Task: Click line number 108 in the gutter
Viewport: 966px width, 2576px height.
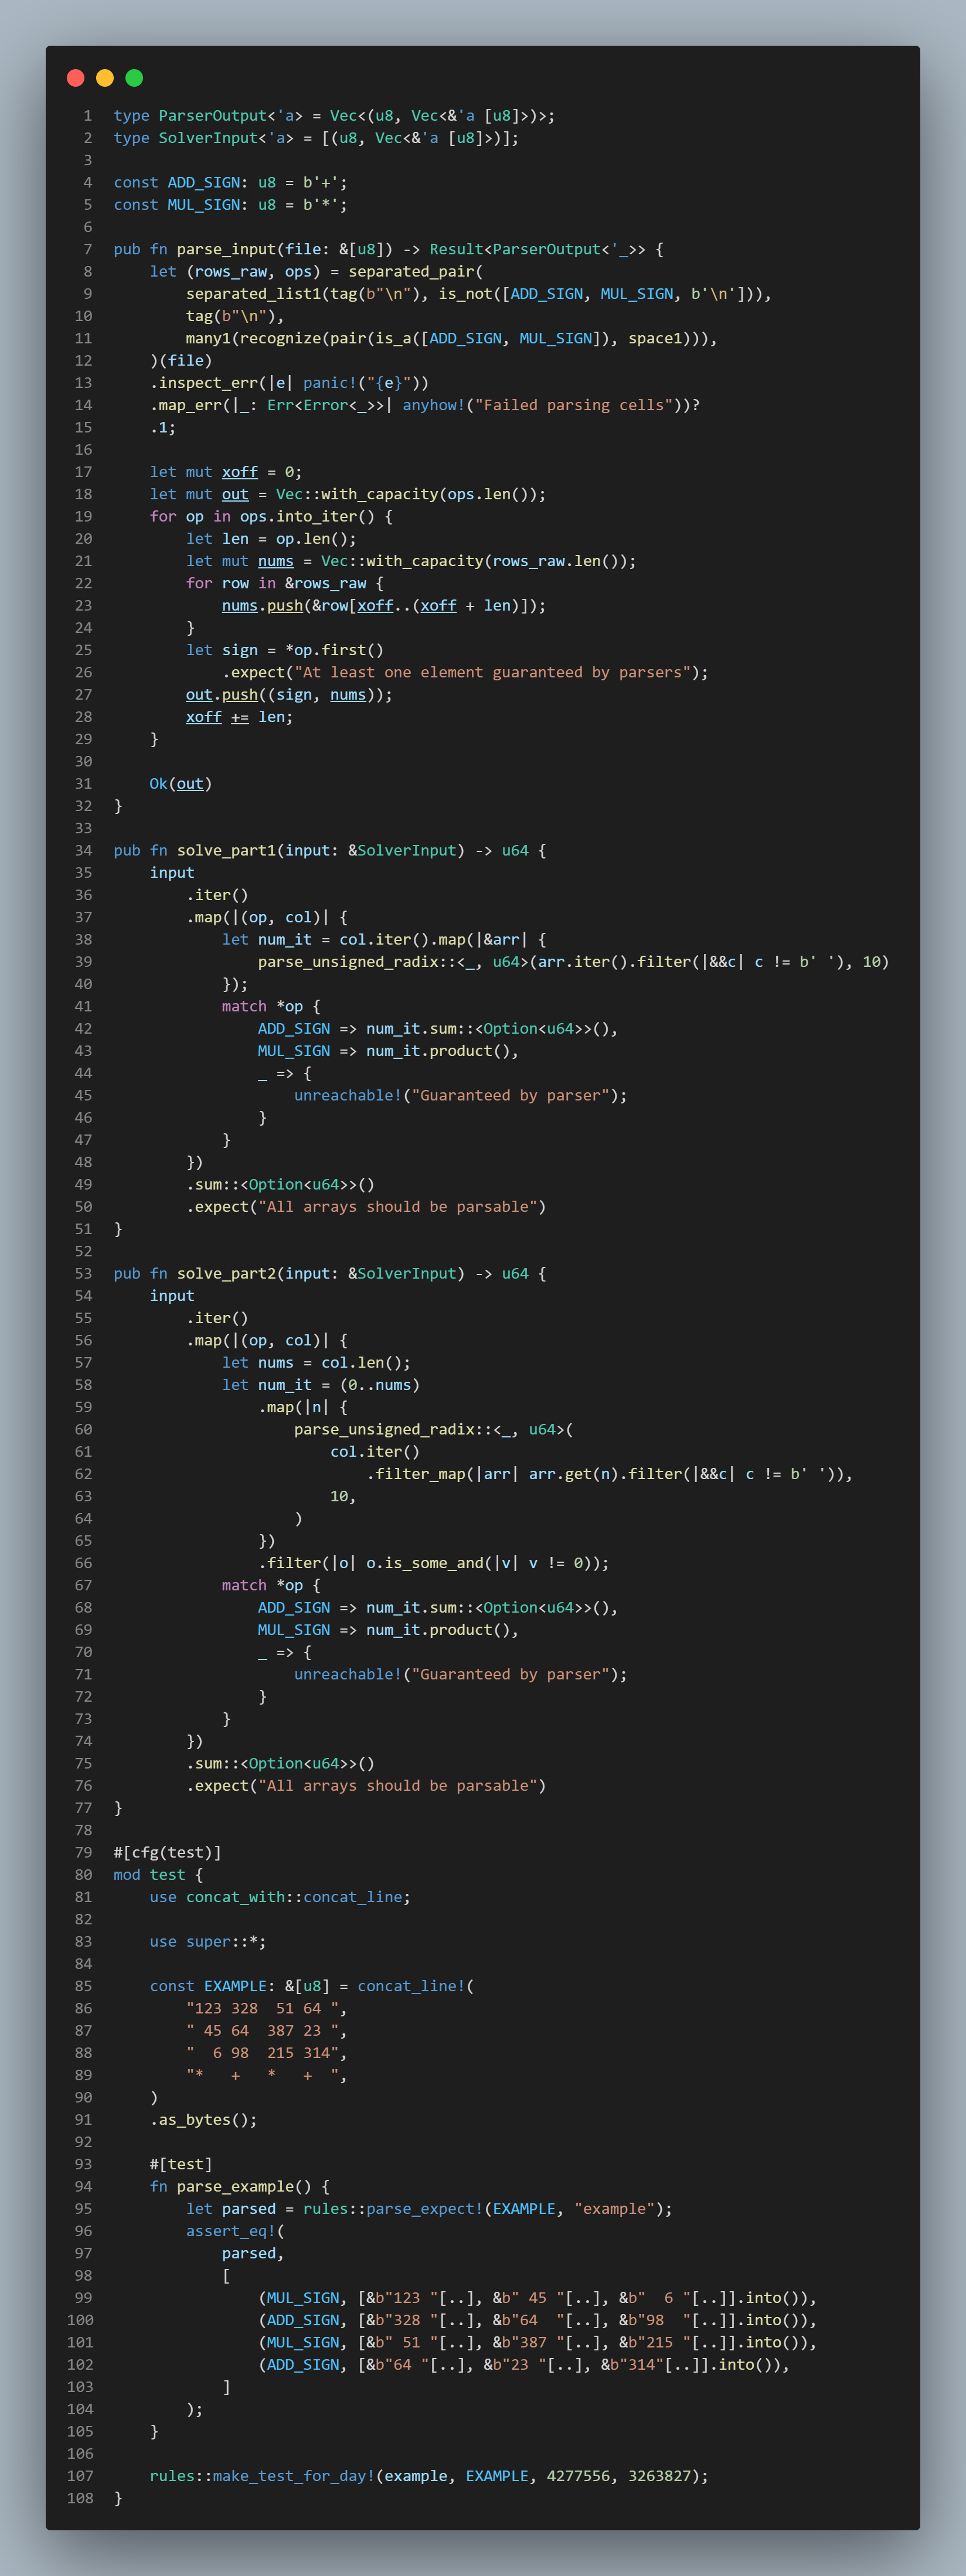Action: pos(79,2498)
